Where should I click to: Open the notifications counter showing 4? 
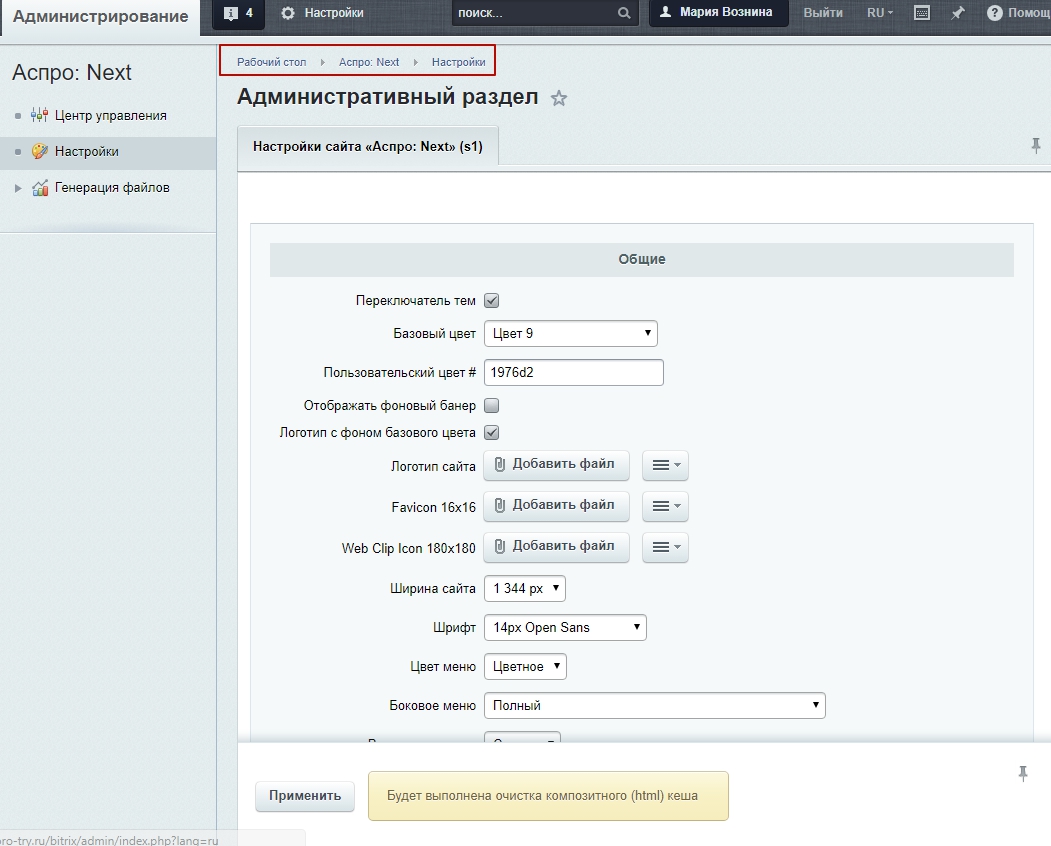tap(239, 13)
